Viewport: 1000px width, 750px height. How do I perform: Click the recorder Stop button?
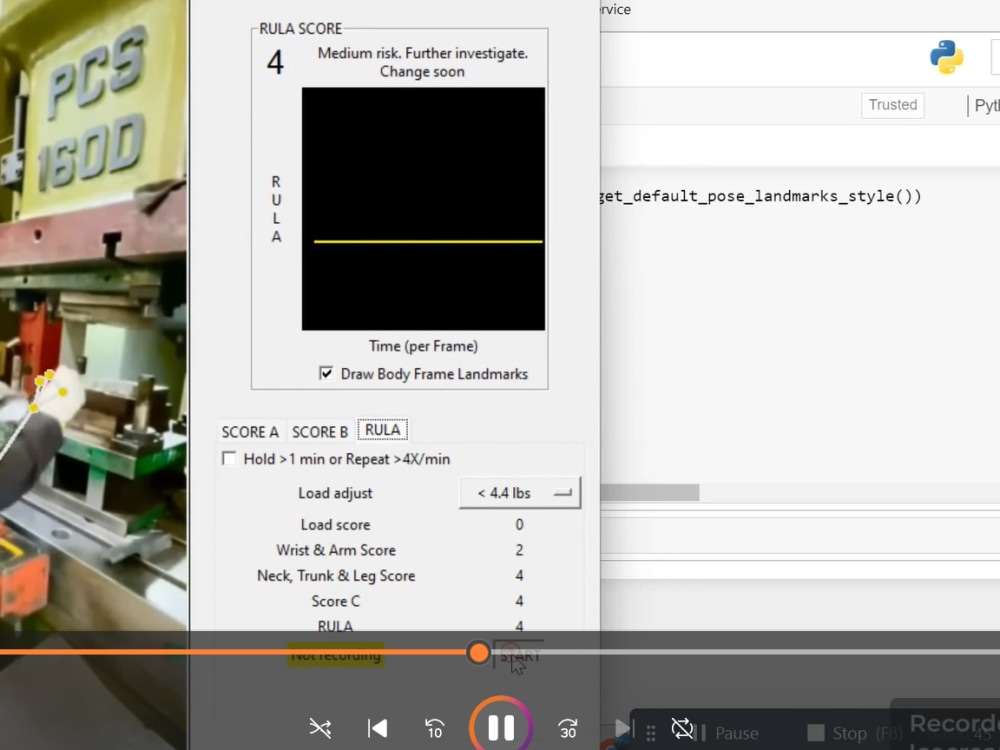(x=855, y=733)
